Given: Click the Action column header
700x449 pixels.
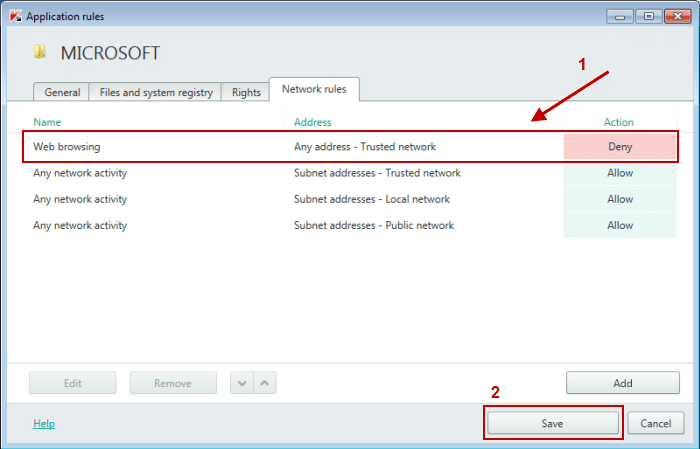Looking at the screenshot, I should pyautogui.click(x=619, y=122).
